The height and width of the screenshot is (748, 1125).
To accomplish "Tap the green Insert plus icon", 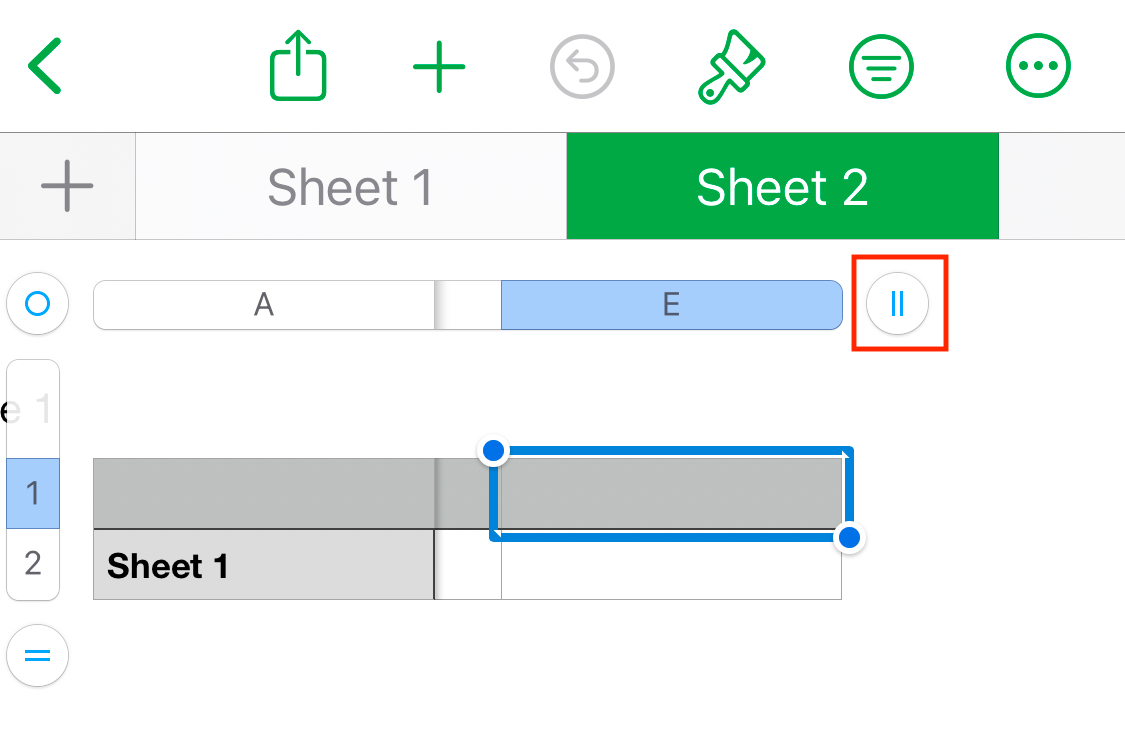I will coord(439,66).
